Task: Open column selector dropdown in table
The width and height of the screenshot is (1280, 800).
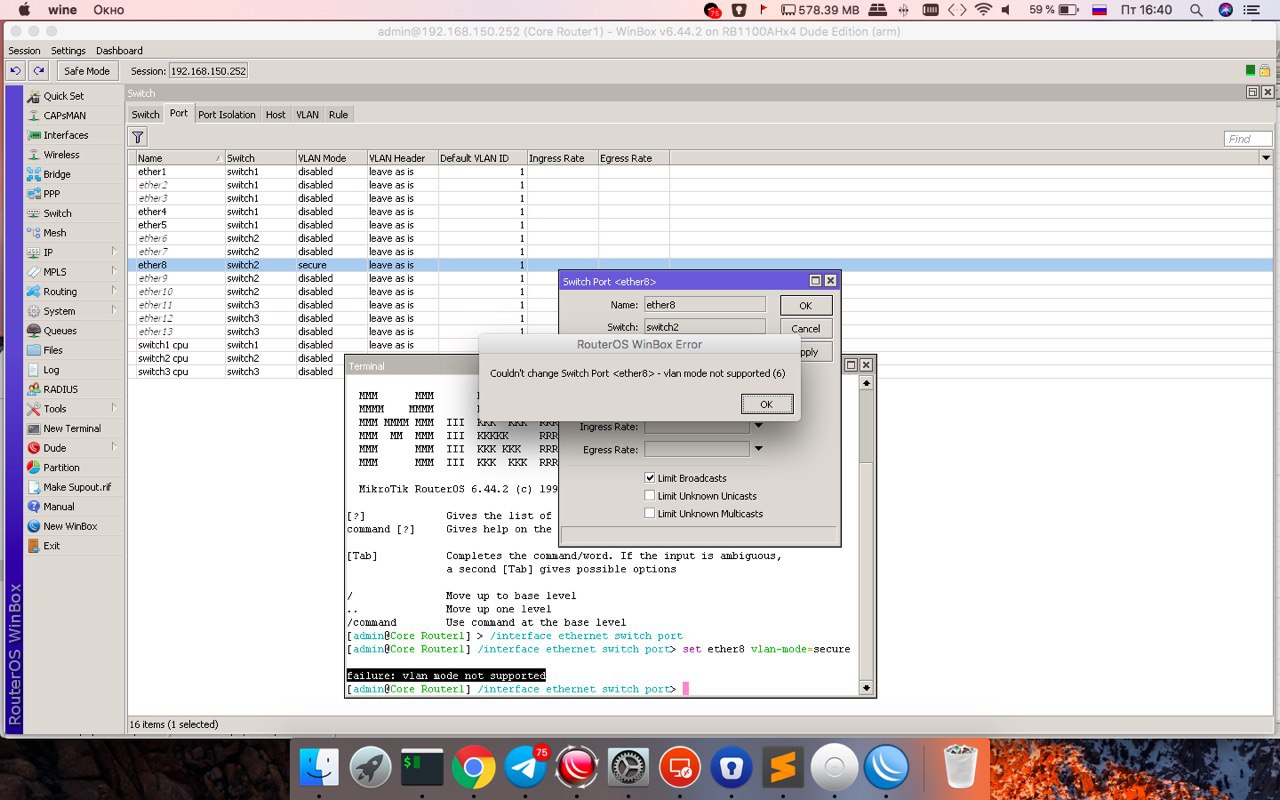Action: [1266, 158]
